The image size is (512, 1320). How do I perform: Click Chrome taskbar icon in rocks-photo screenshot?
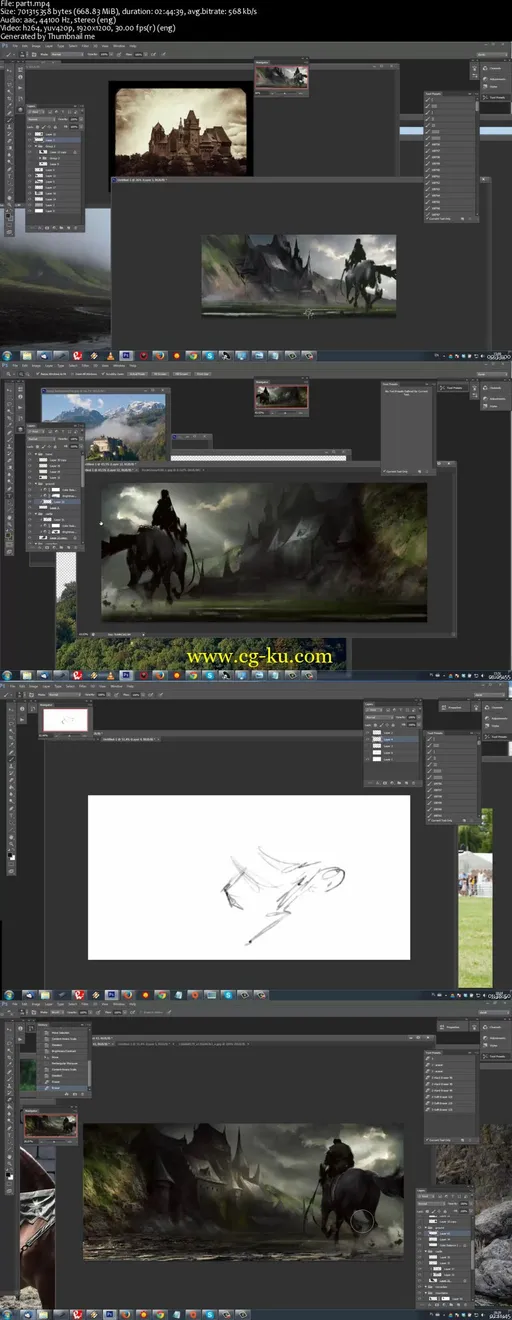point(160,1313)
